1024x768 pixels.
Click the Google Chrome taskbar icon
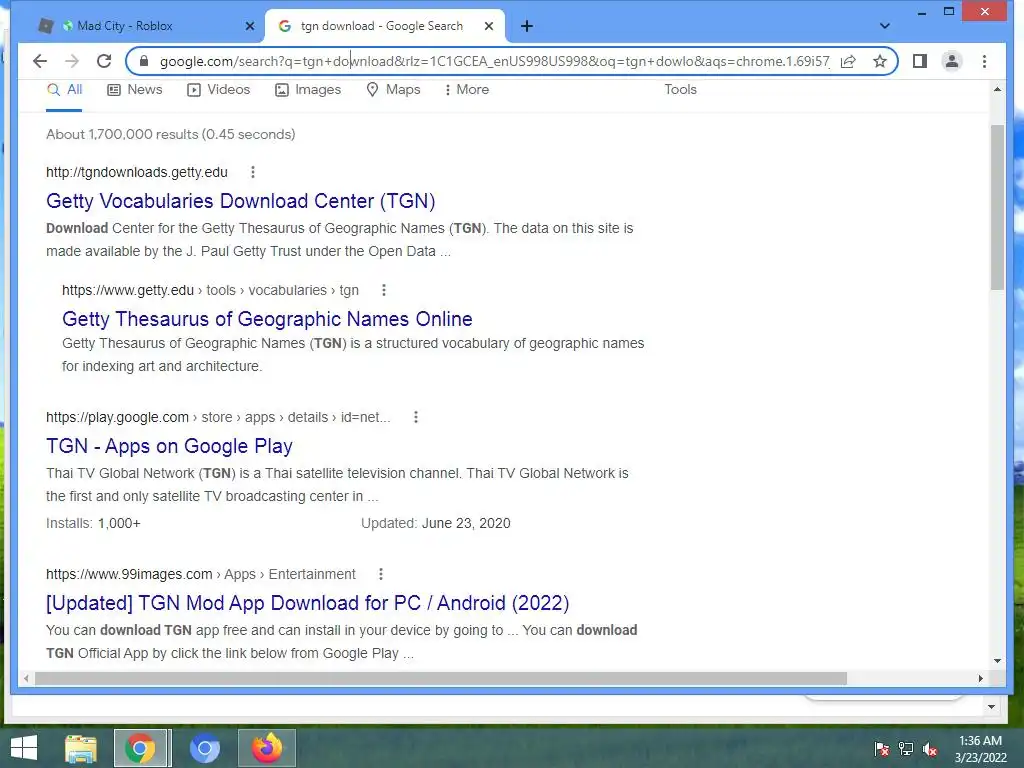tap(140, 748)
